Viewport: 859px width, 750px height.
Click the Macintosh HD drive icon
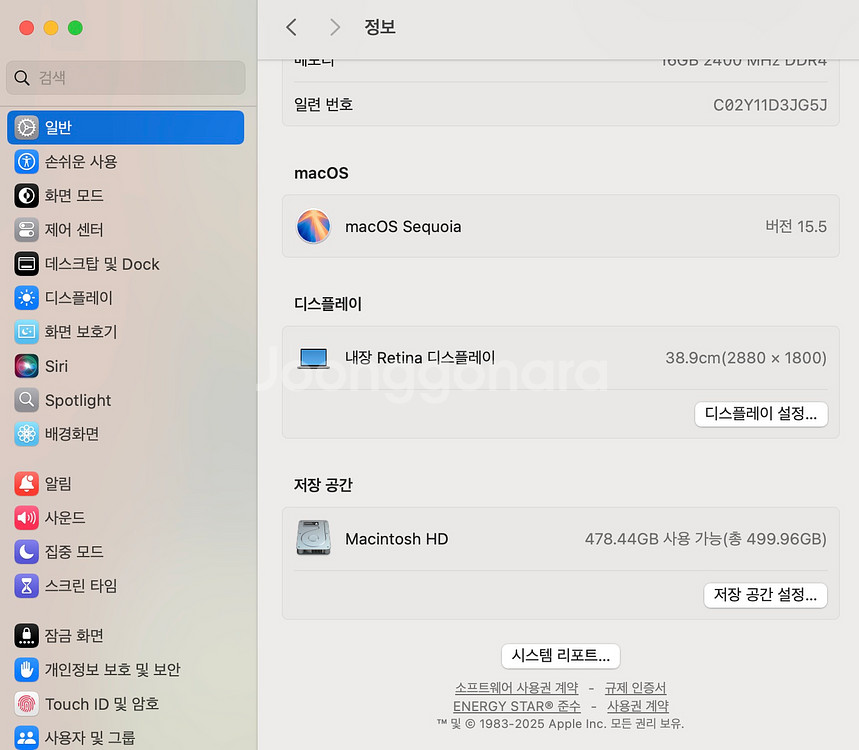(x=313, y=537)
